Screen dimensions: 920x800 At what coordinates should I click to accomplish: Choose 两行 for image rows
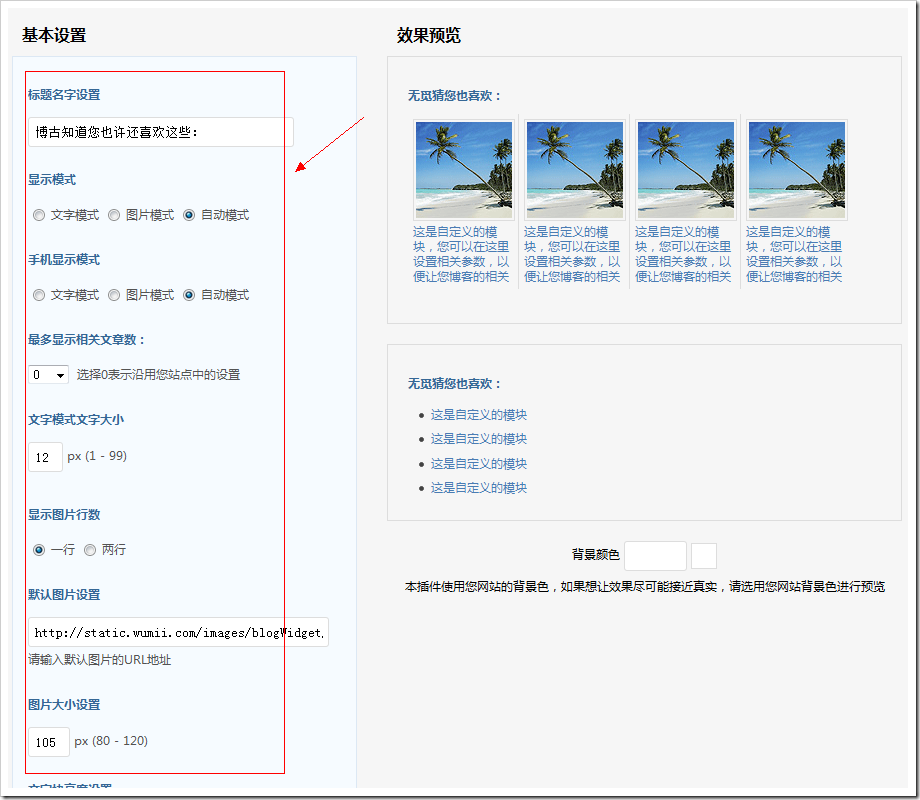[x=90, y=550]
